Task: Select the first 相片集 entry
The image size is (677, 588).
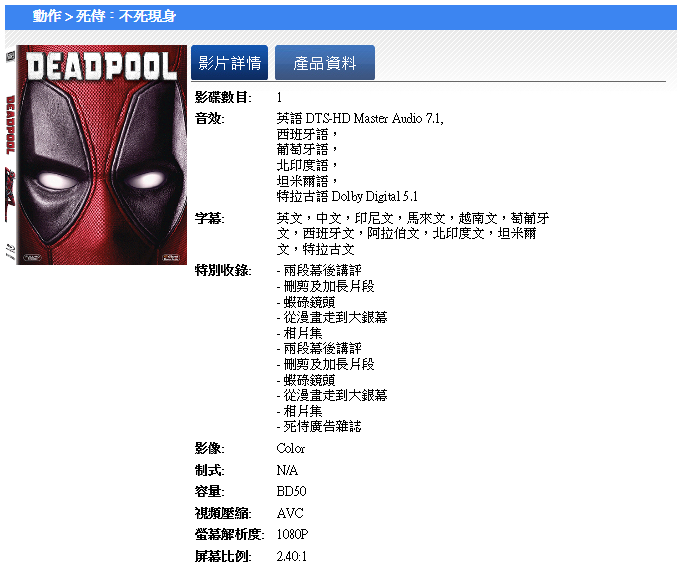Action: click(300, 333)
